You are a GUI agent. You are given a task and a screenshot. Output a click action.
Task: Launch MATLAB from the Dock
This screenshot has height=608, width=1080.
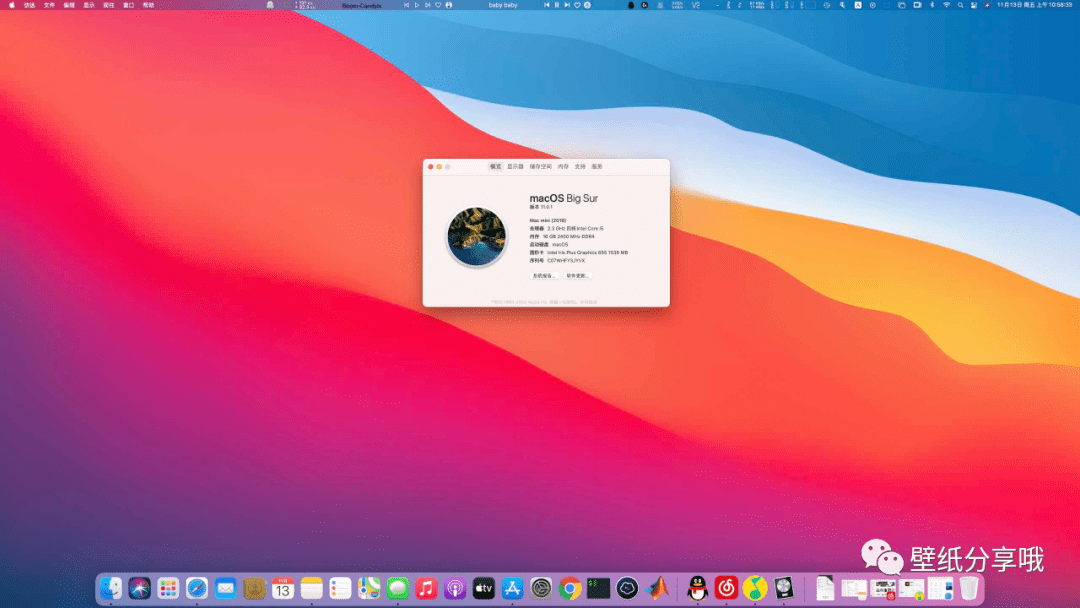658,588
